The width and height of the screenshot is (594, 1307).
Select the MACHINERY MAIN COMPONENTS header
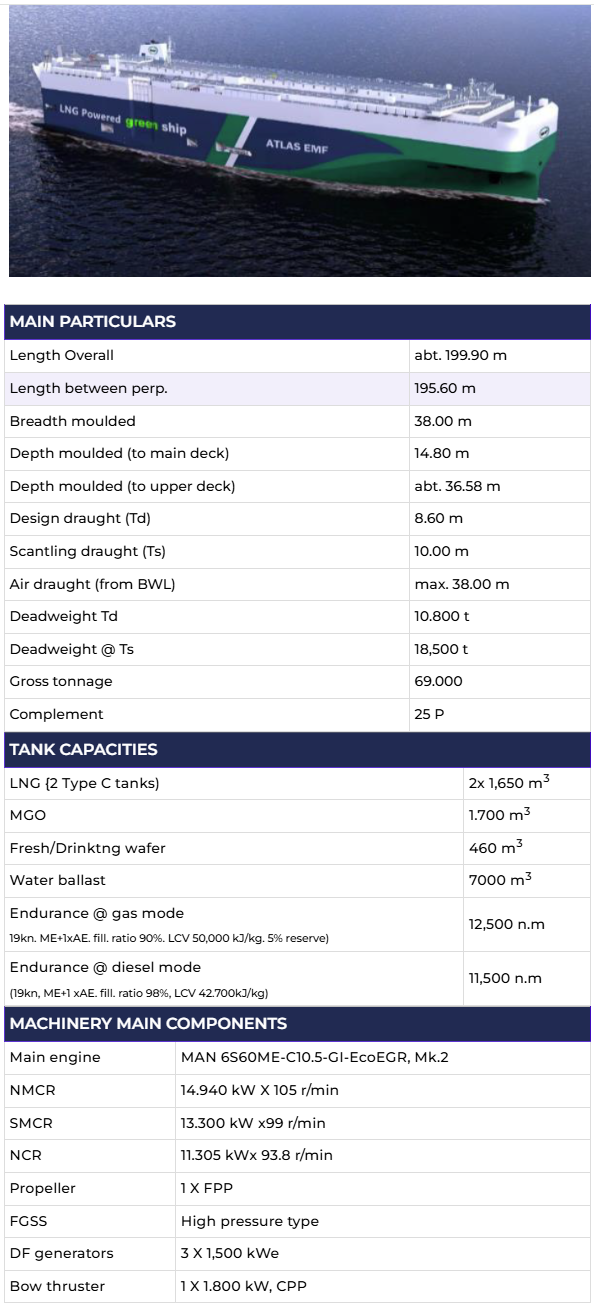coord(297,1024)
